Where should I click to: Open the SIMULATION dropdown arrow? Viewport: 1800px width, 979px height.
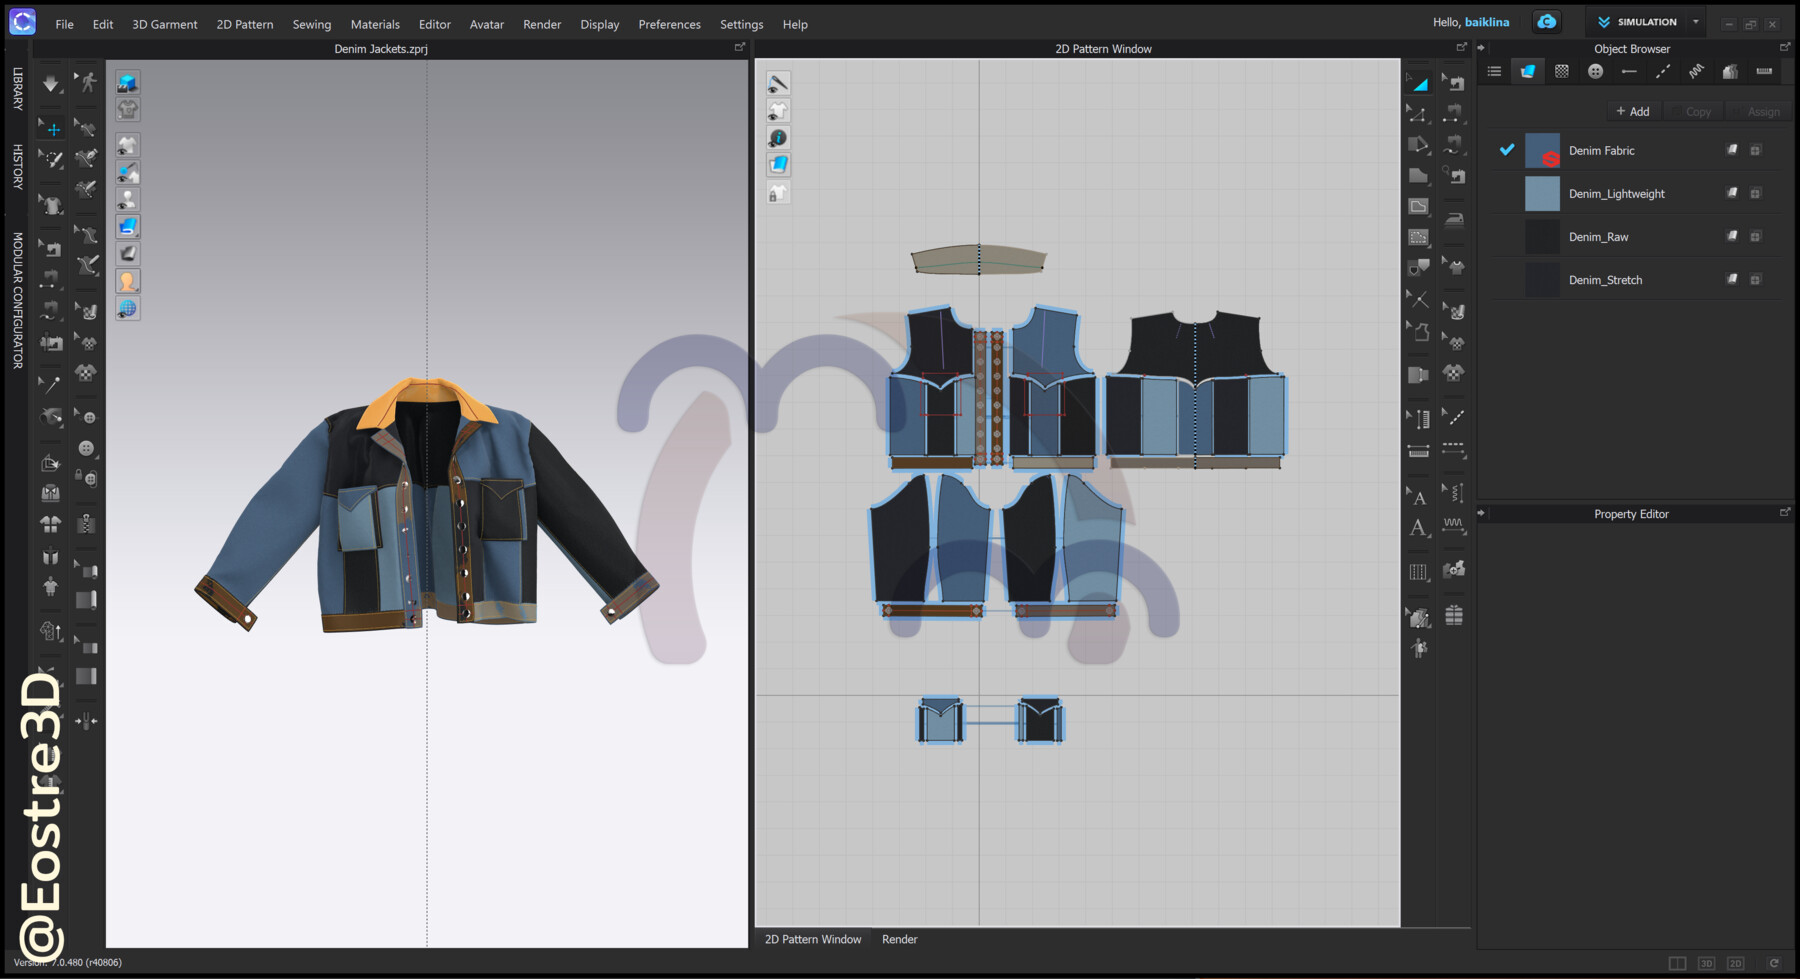1694,21
